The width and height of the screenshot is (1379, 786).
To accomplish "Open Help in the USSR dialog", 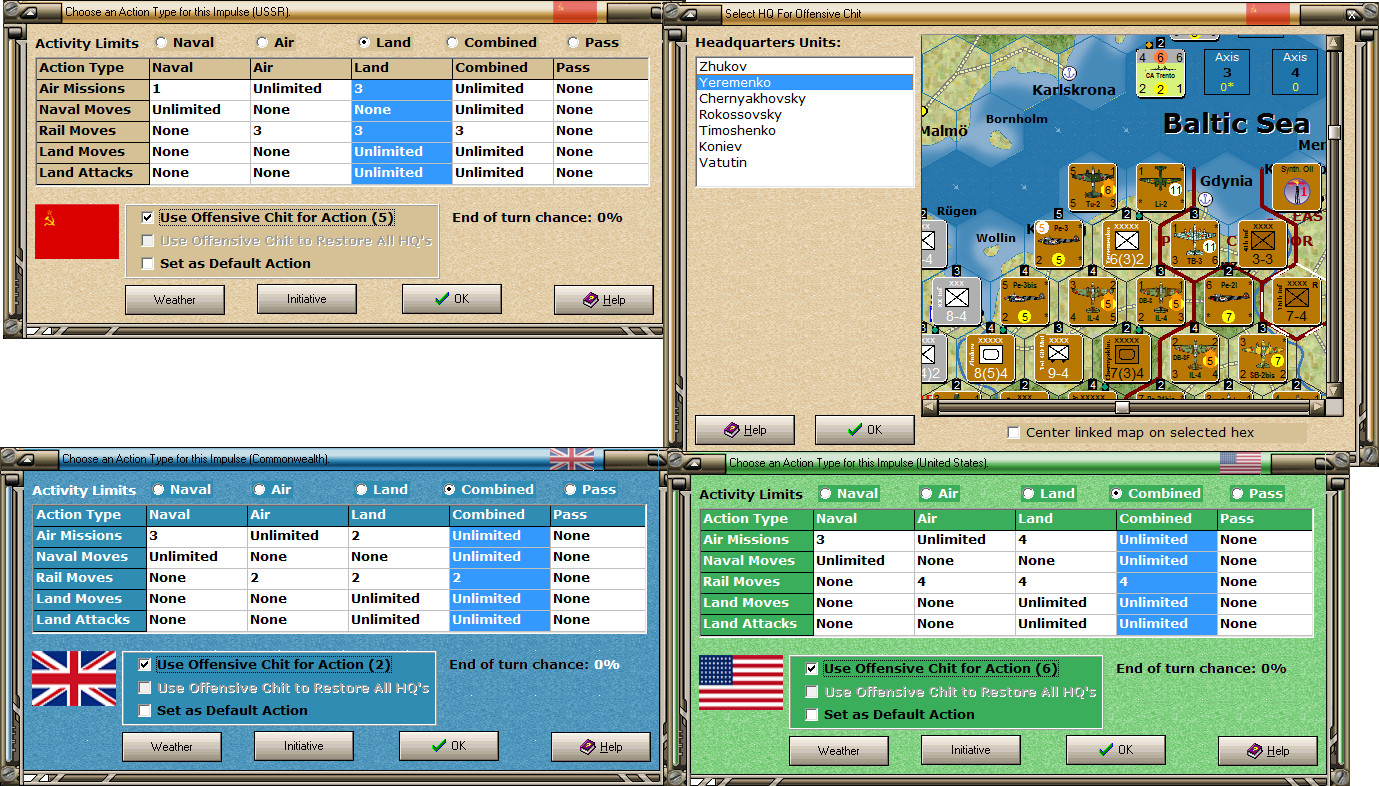I will click(604, 300).
